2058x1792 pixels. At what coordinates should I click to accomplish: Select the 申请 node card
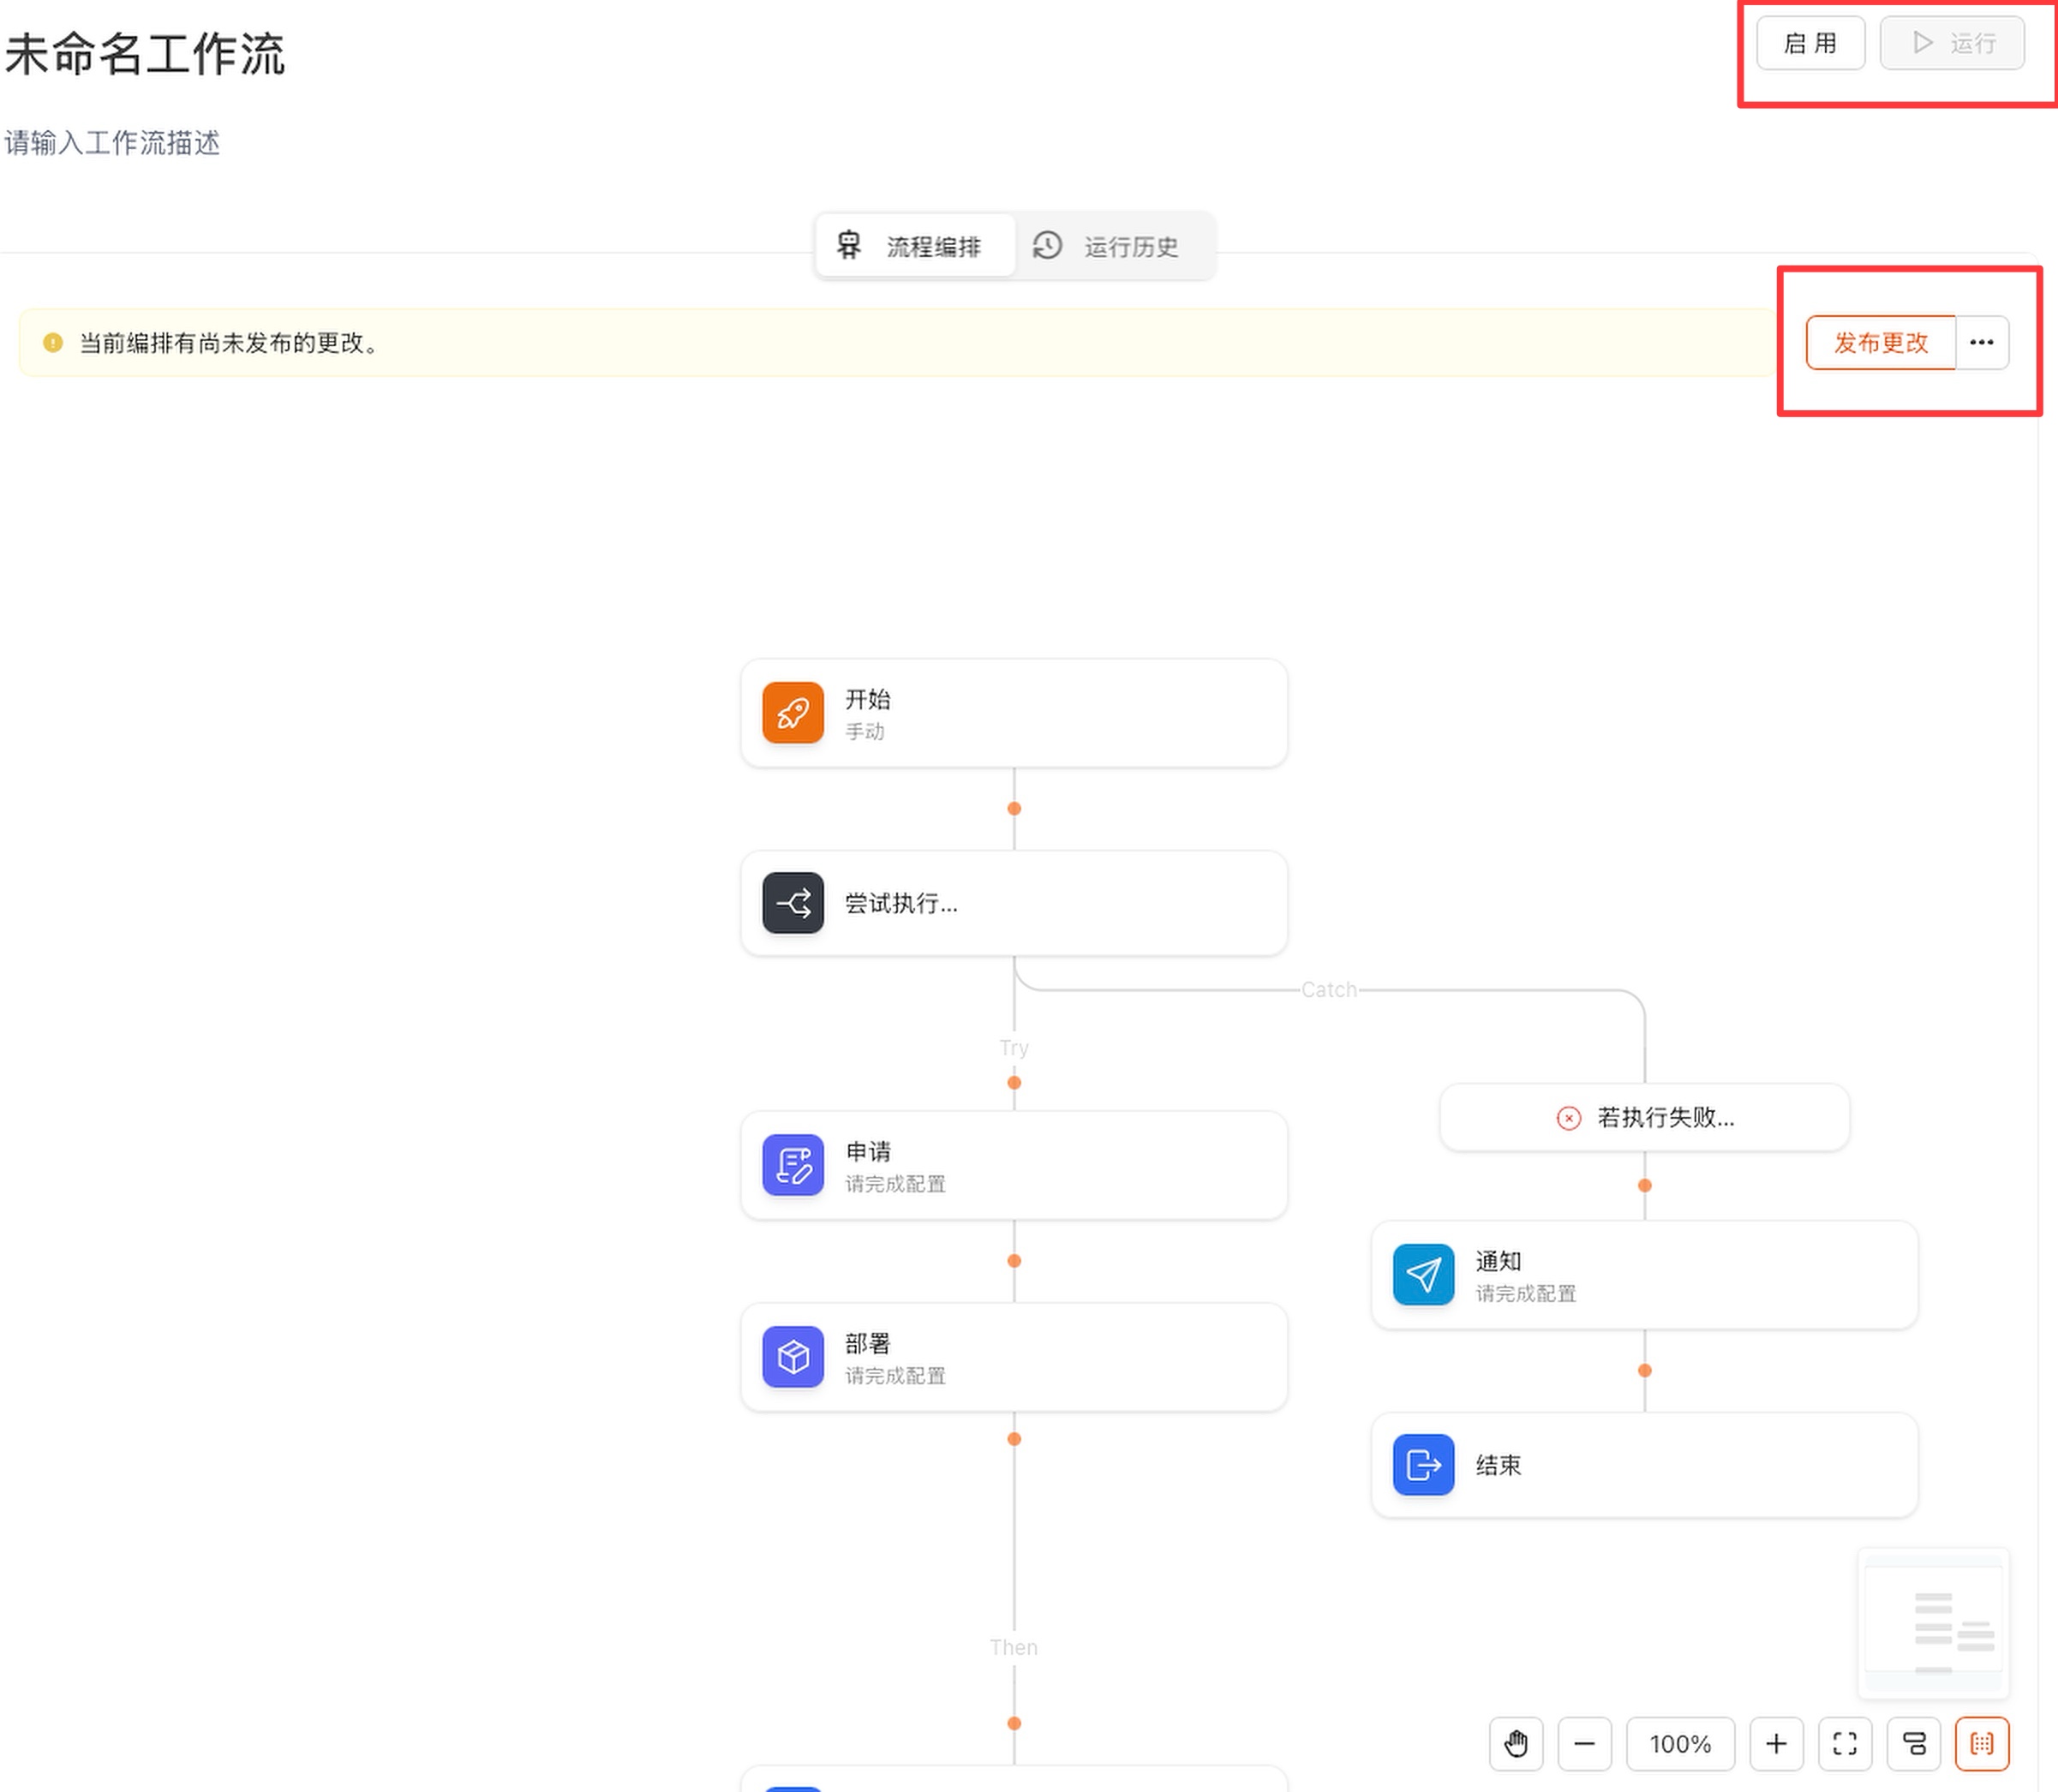[1014, 1165]
